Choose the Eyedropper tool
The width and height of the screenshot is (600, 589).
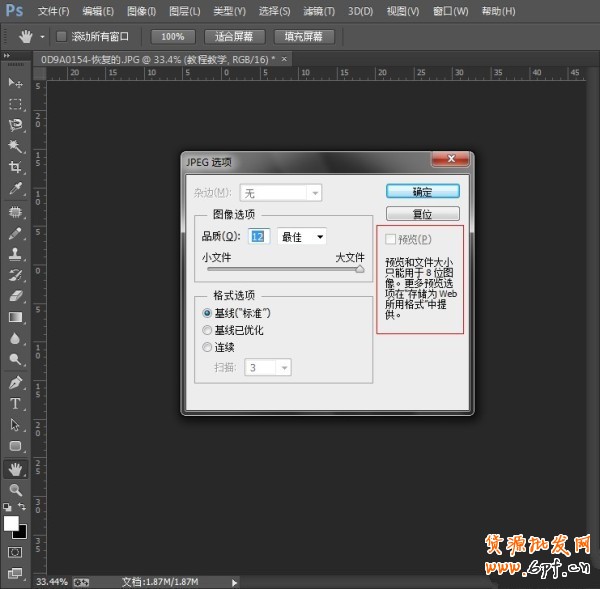[x=15, y=189]
